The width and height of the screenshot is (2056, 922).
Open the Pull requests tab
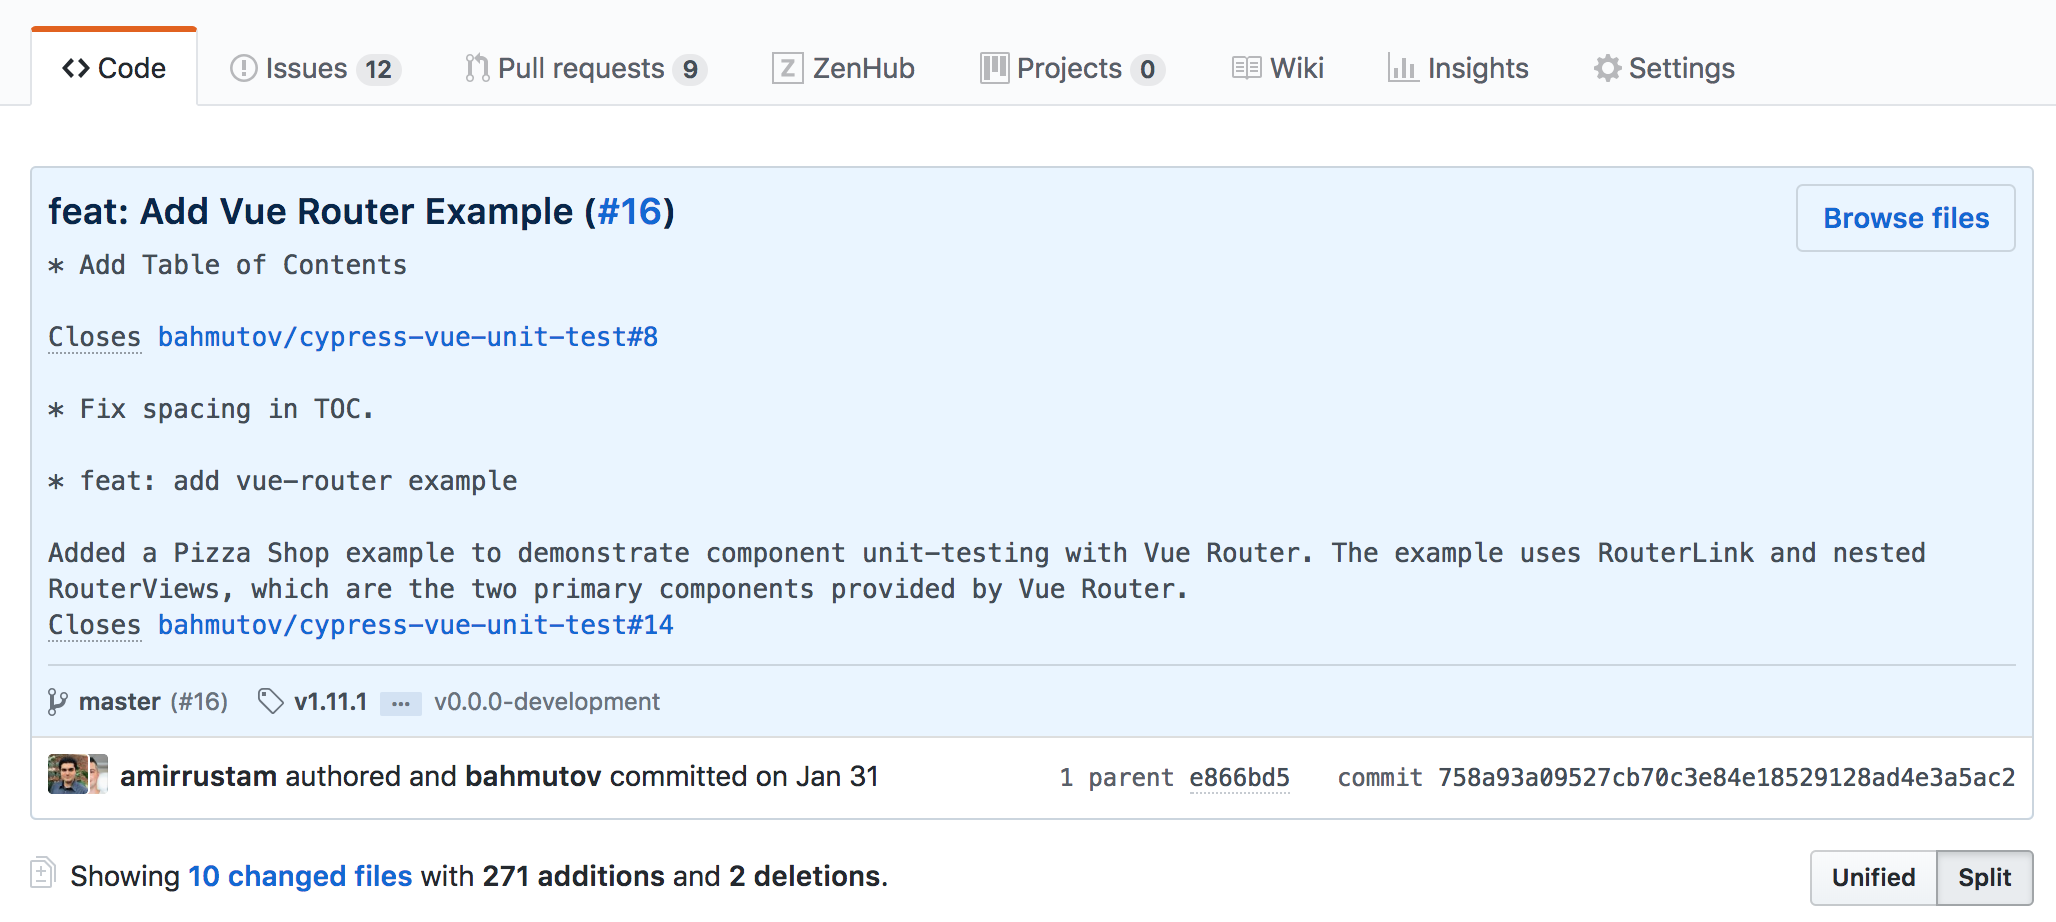(586, 68)
